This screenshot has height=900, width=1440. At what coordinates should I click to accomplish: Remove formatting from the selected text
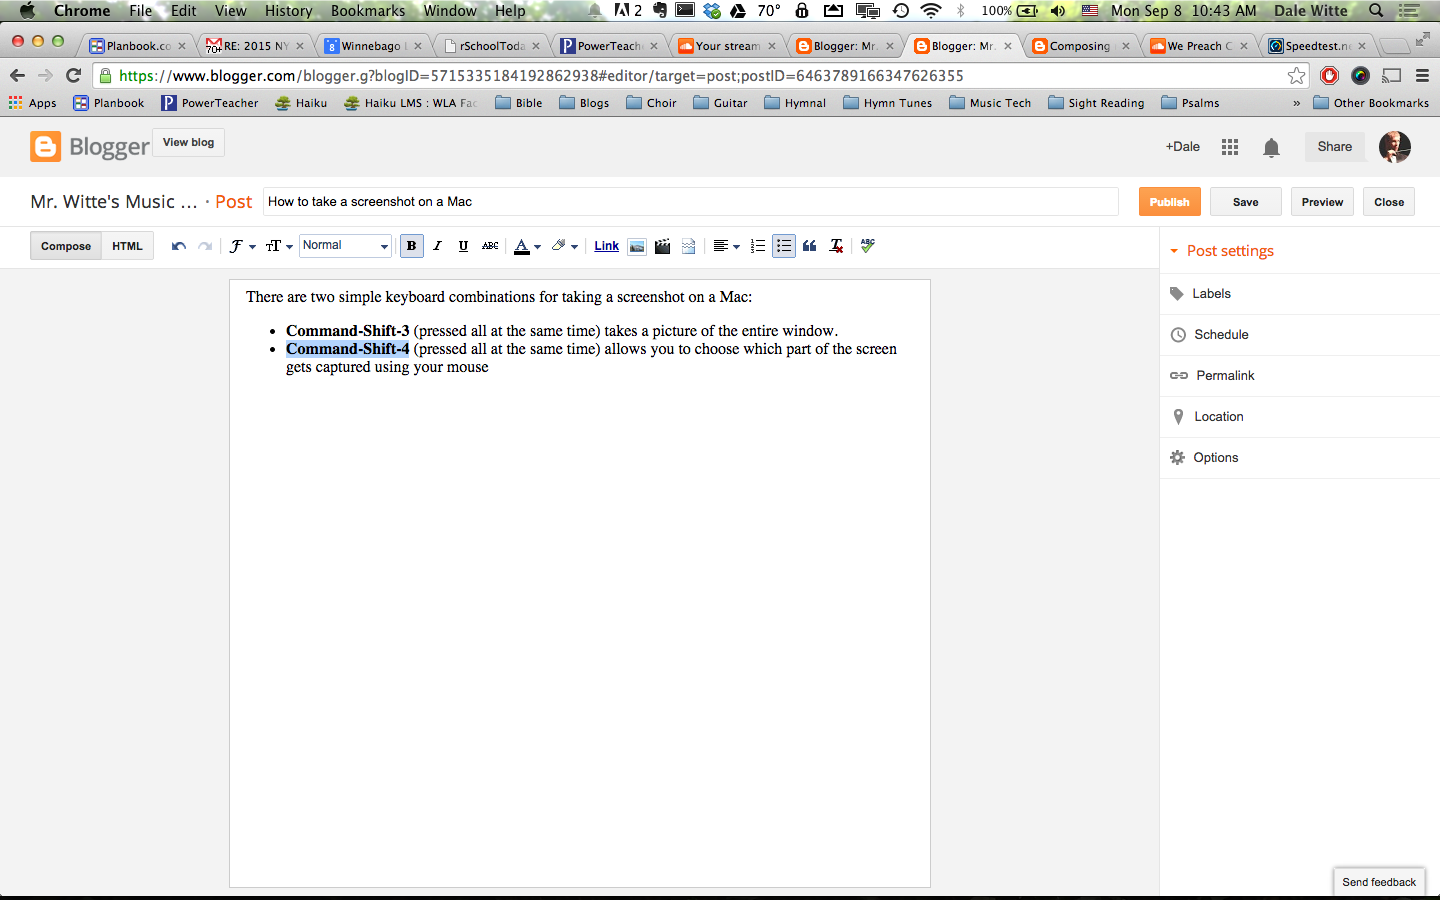(x=836, y=246)
